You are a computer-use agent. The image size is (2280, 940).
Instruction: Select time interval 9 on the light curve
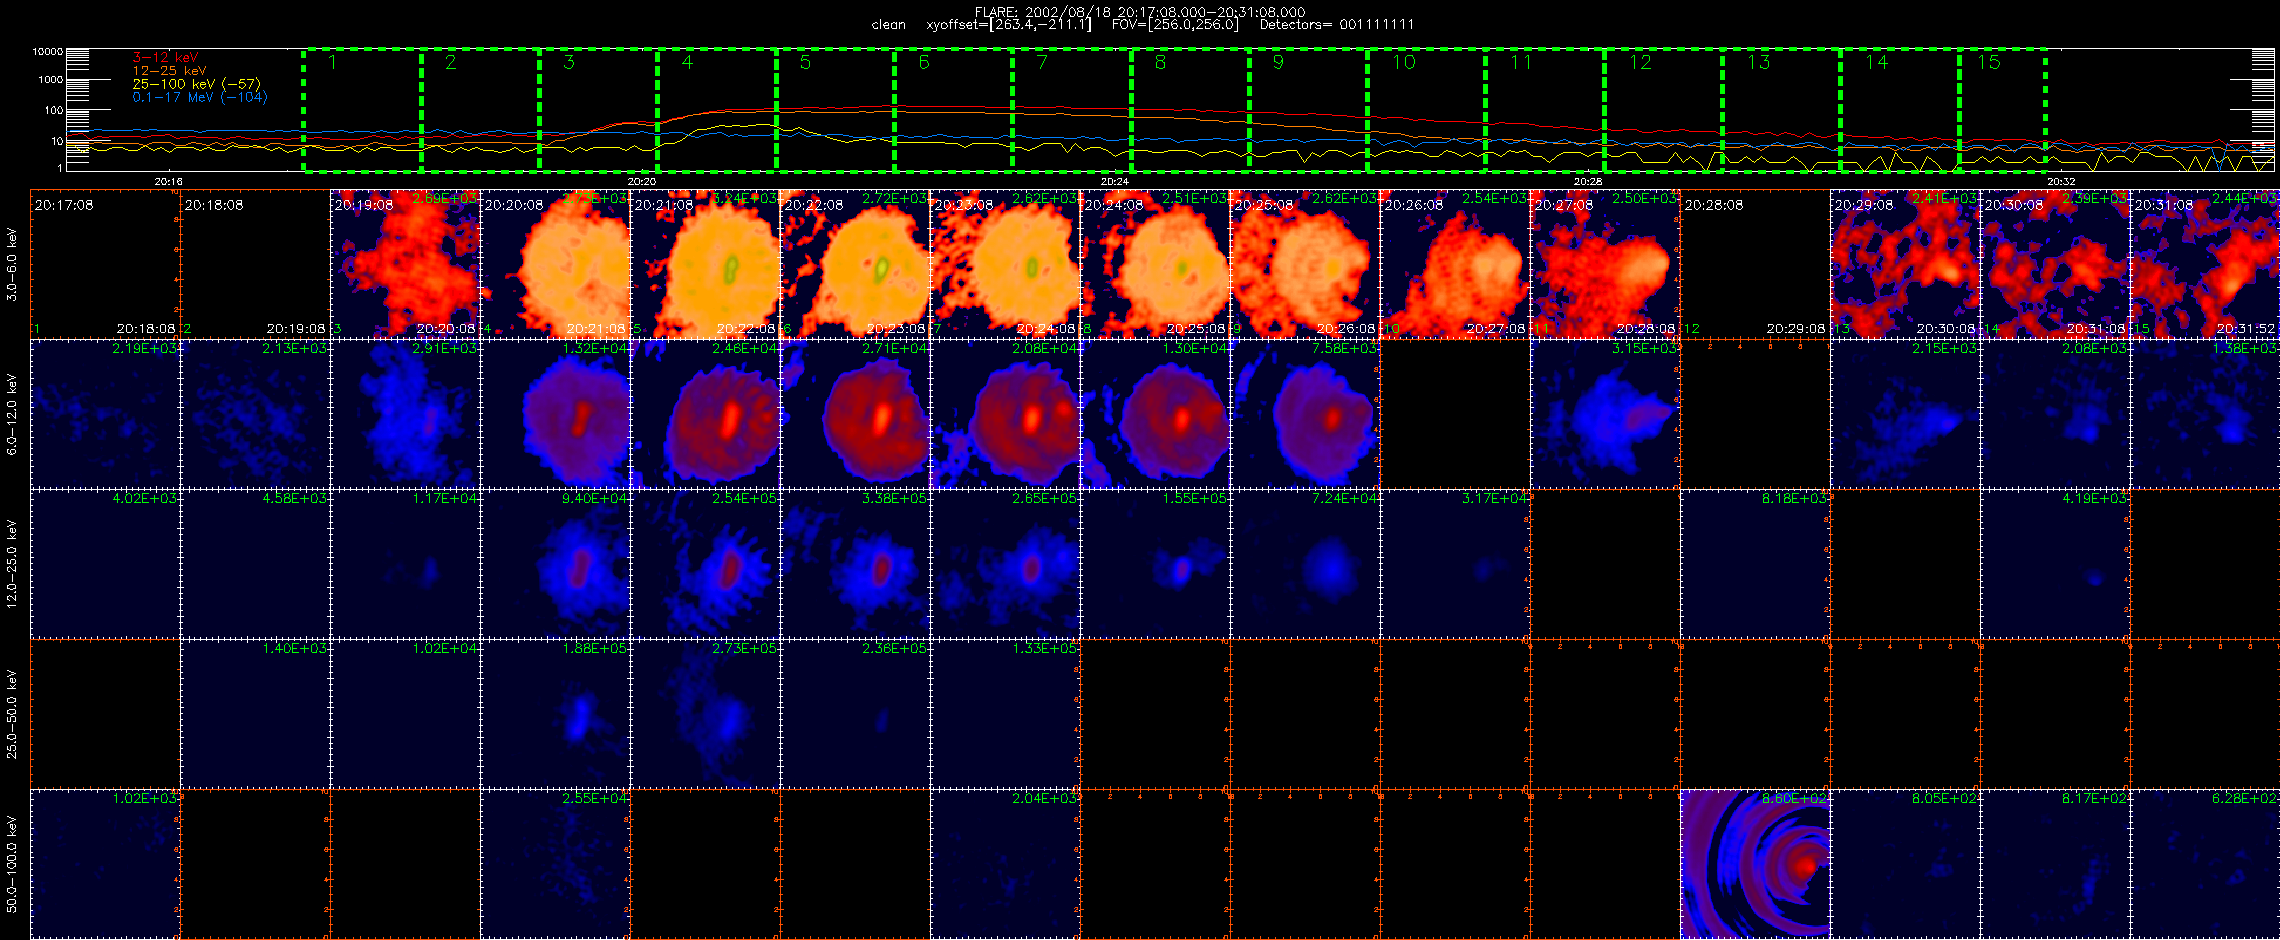(1309, 109)
